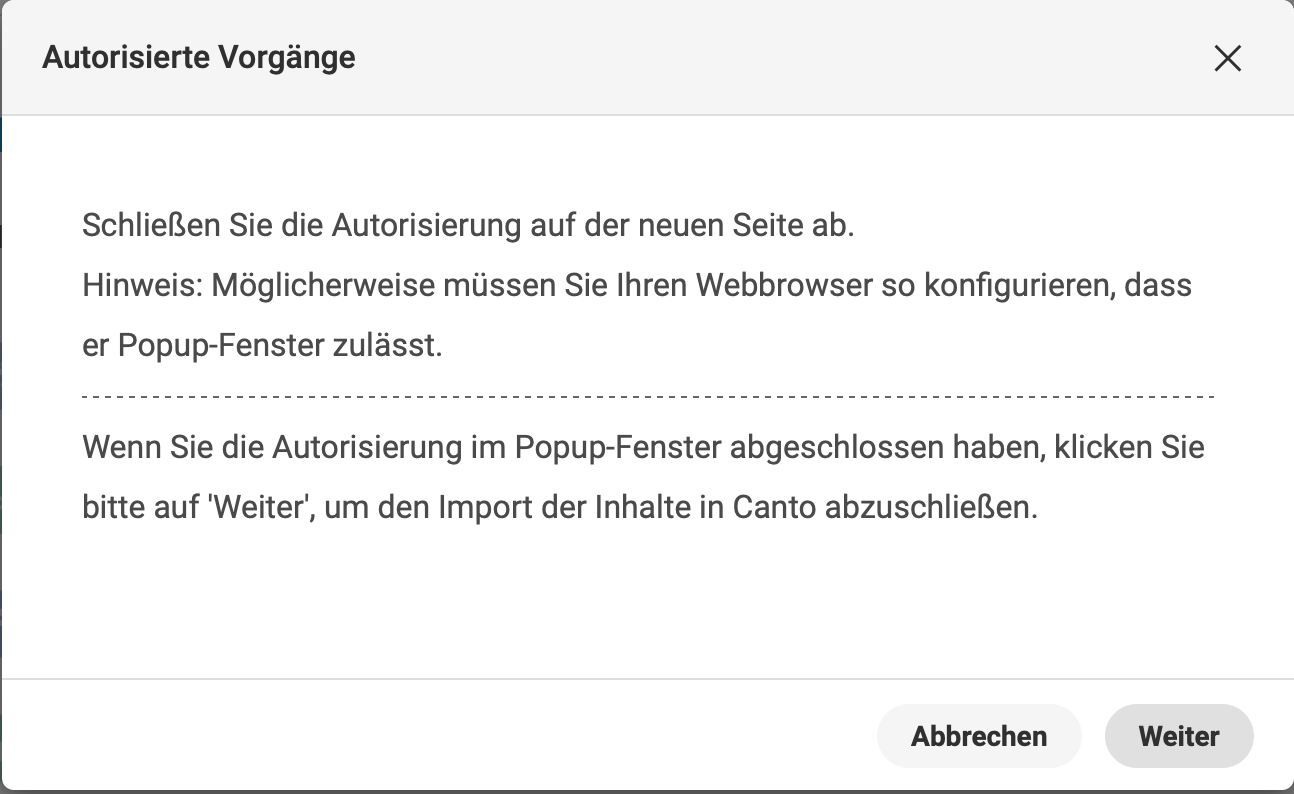Click the sentence starting with Wenn Sie
The image size is (1294, 794).
point(643,477)
